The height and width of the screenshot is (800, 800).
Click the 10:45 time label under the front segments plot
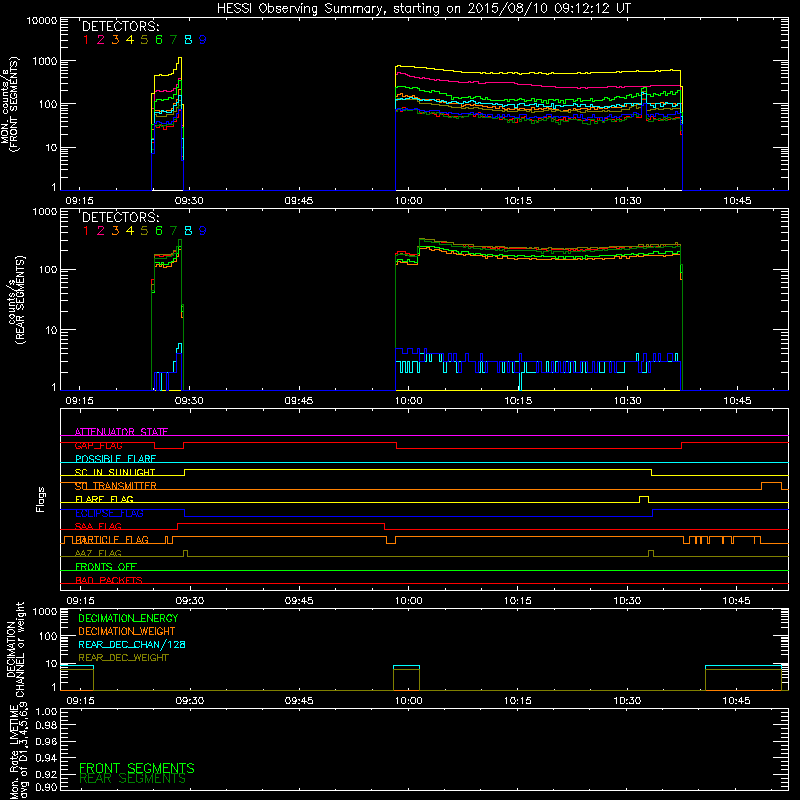737,201
